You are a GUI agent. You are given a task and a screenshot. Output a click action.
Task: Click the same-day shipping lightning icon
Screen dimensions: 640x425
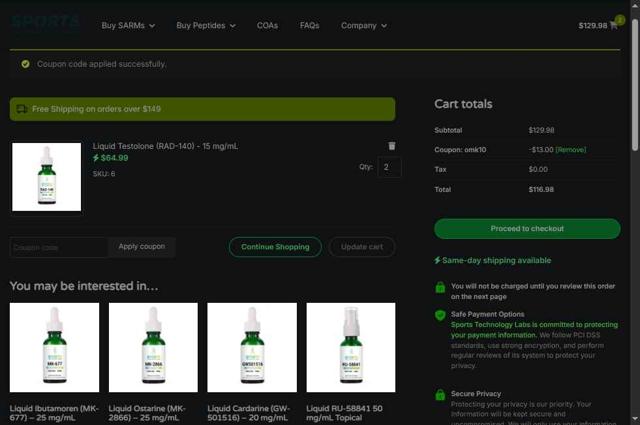(437, 260)
